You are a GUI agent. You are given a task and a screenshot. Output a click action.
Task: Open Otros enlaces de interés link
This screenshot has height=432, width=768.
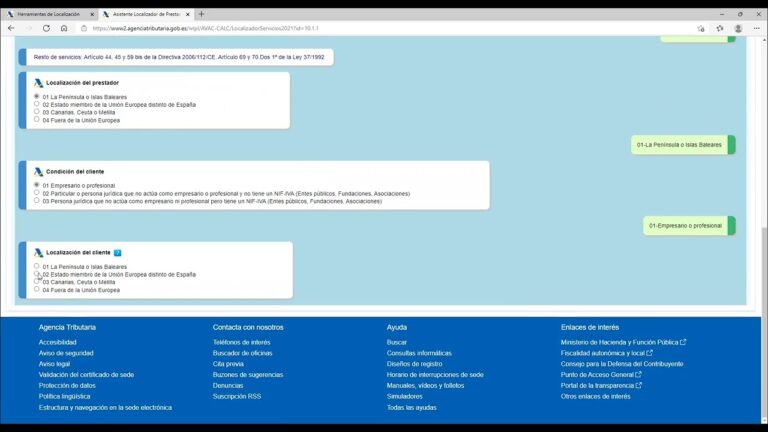tap(596, 396)
